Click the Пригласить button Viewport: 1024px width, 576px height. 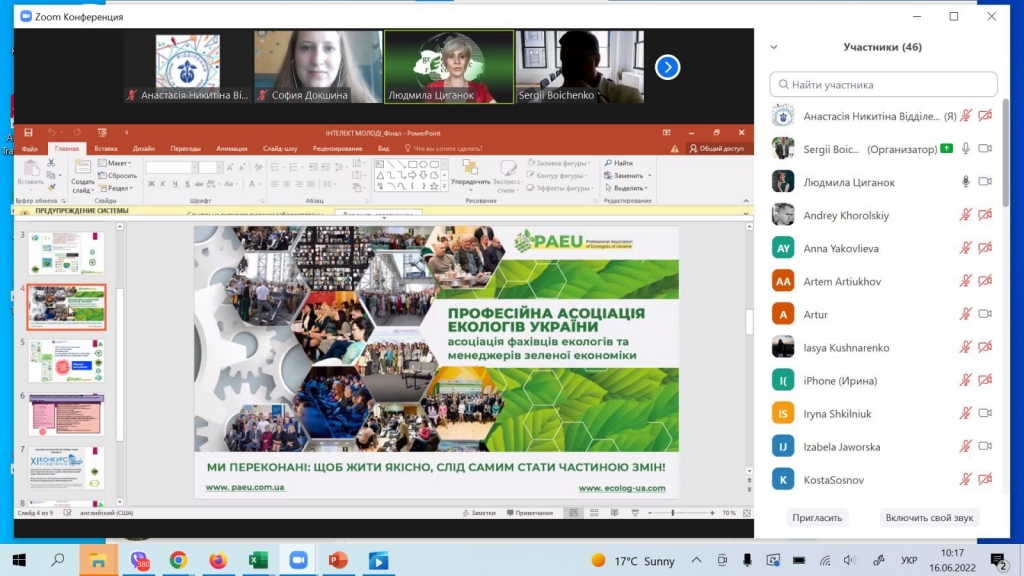point(817,518)
